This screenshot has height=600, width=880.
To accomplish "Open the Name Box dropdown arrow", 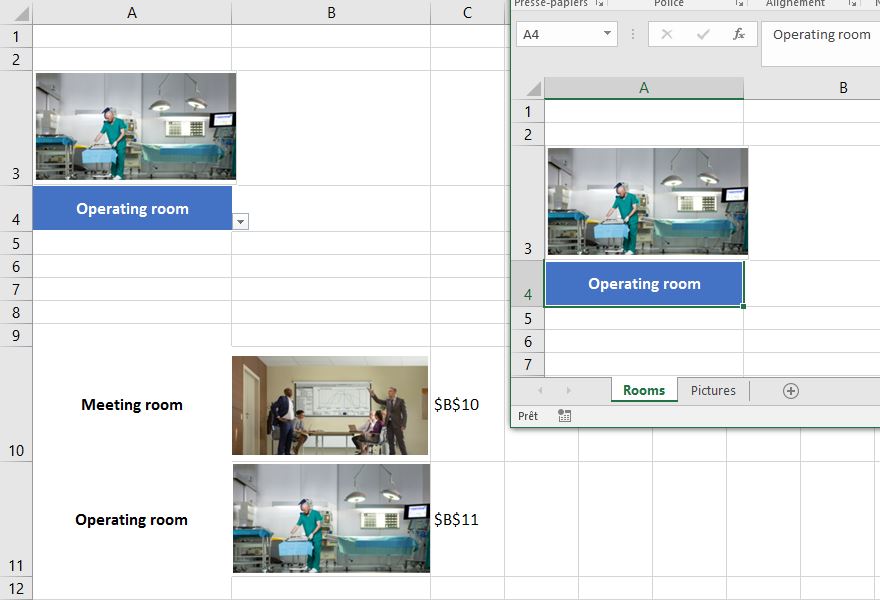I will (607, 33).
